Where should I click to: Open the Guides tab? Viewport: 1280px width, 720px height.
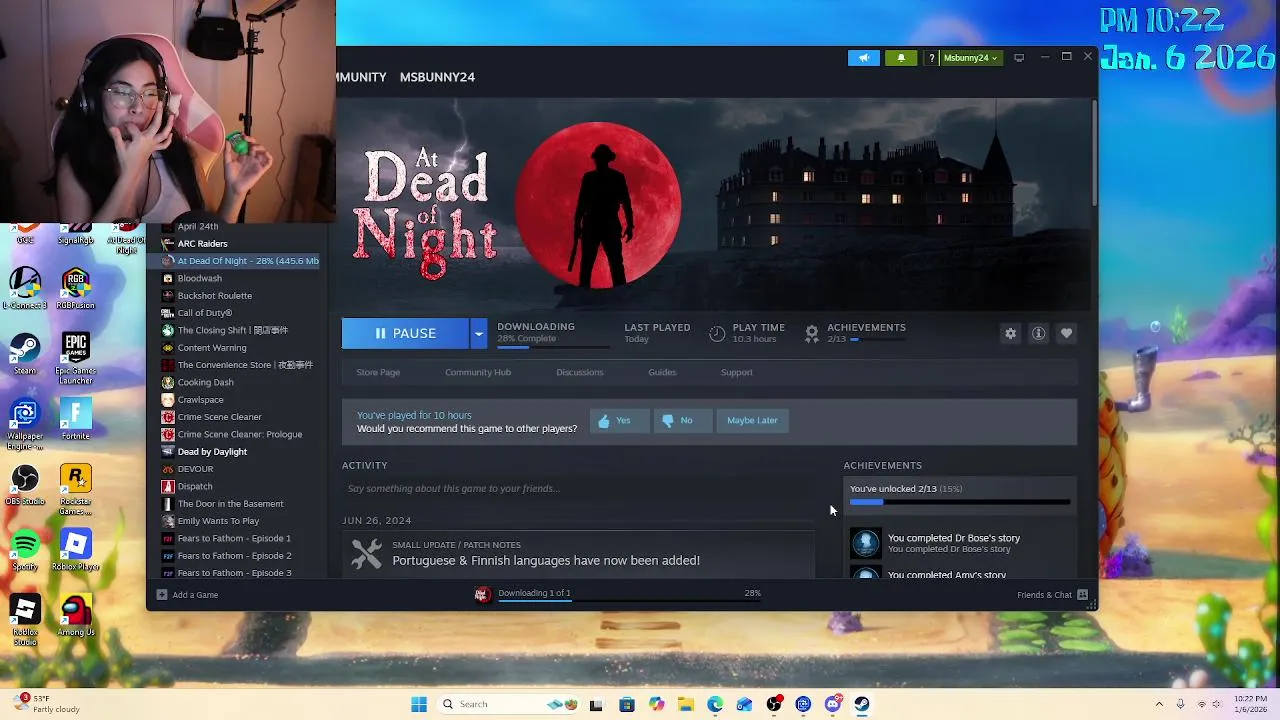[662, 372]
